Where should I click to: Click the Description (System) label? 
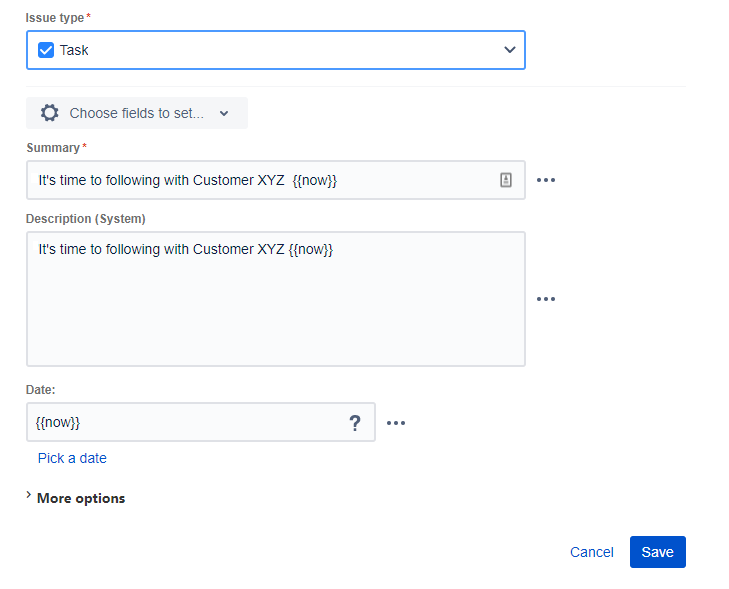pos(86,218)
